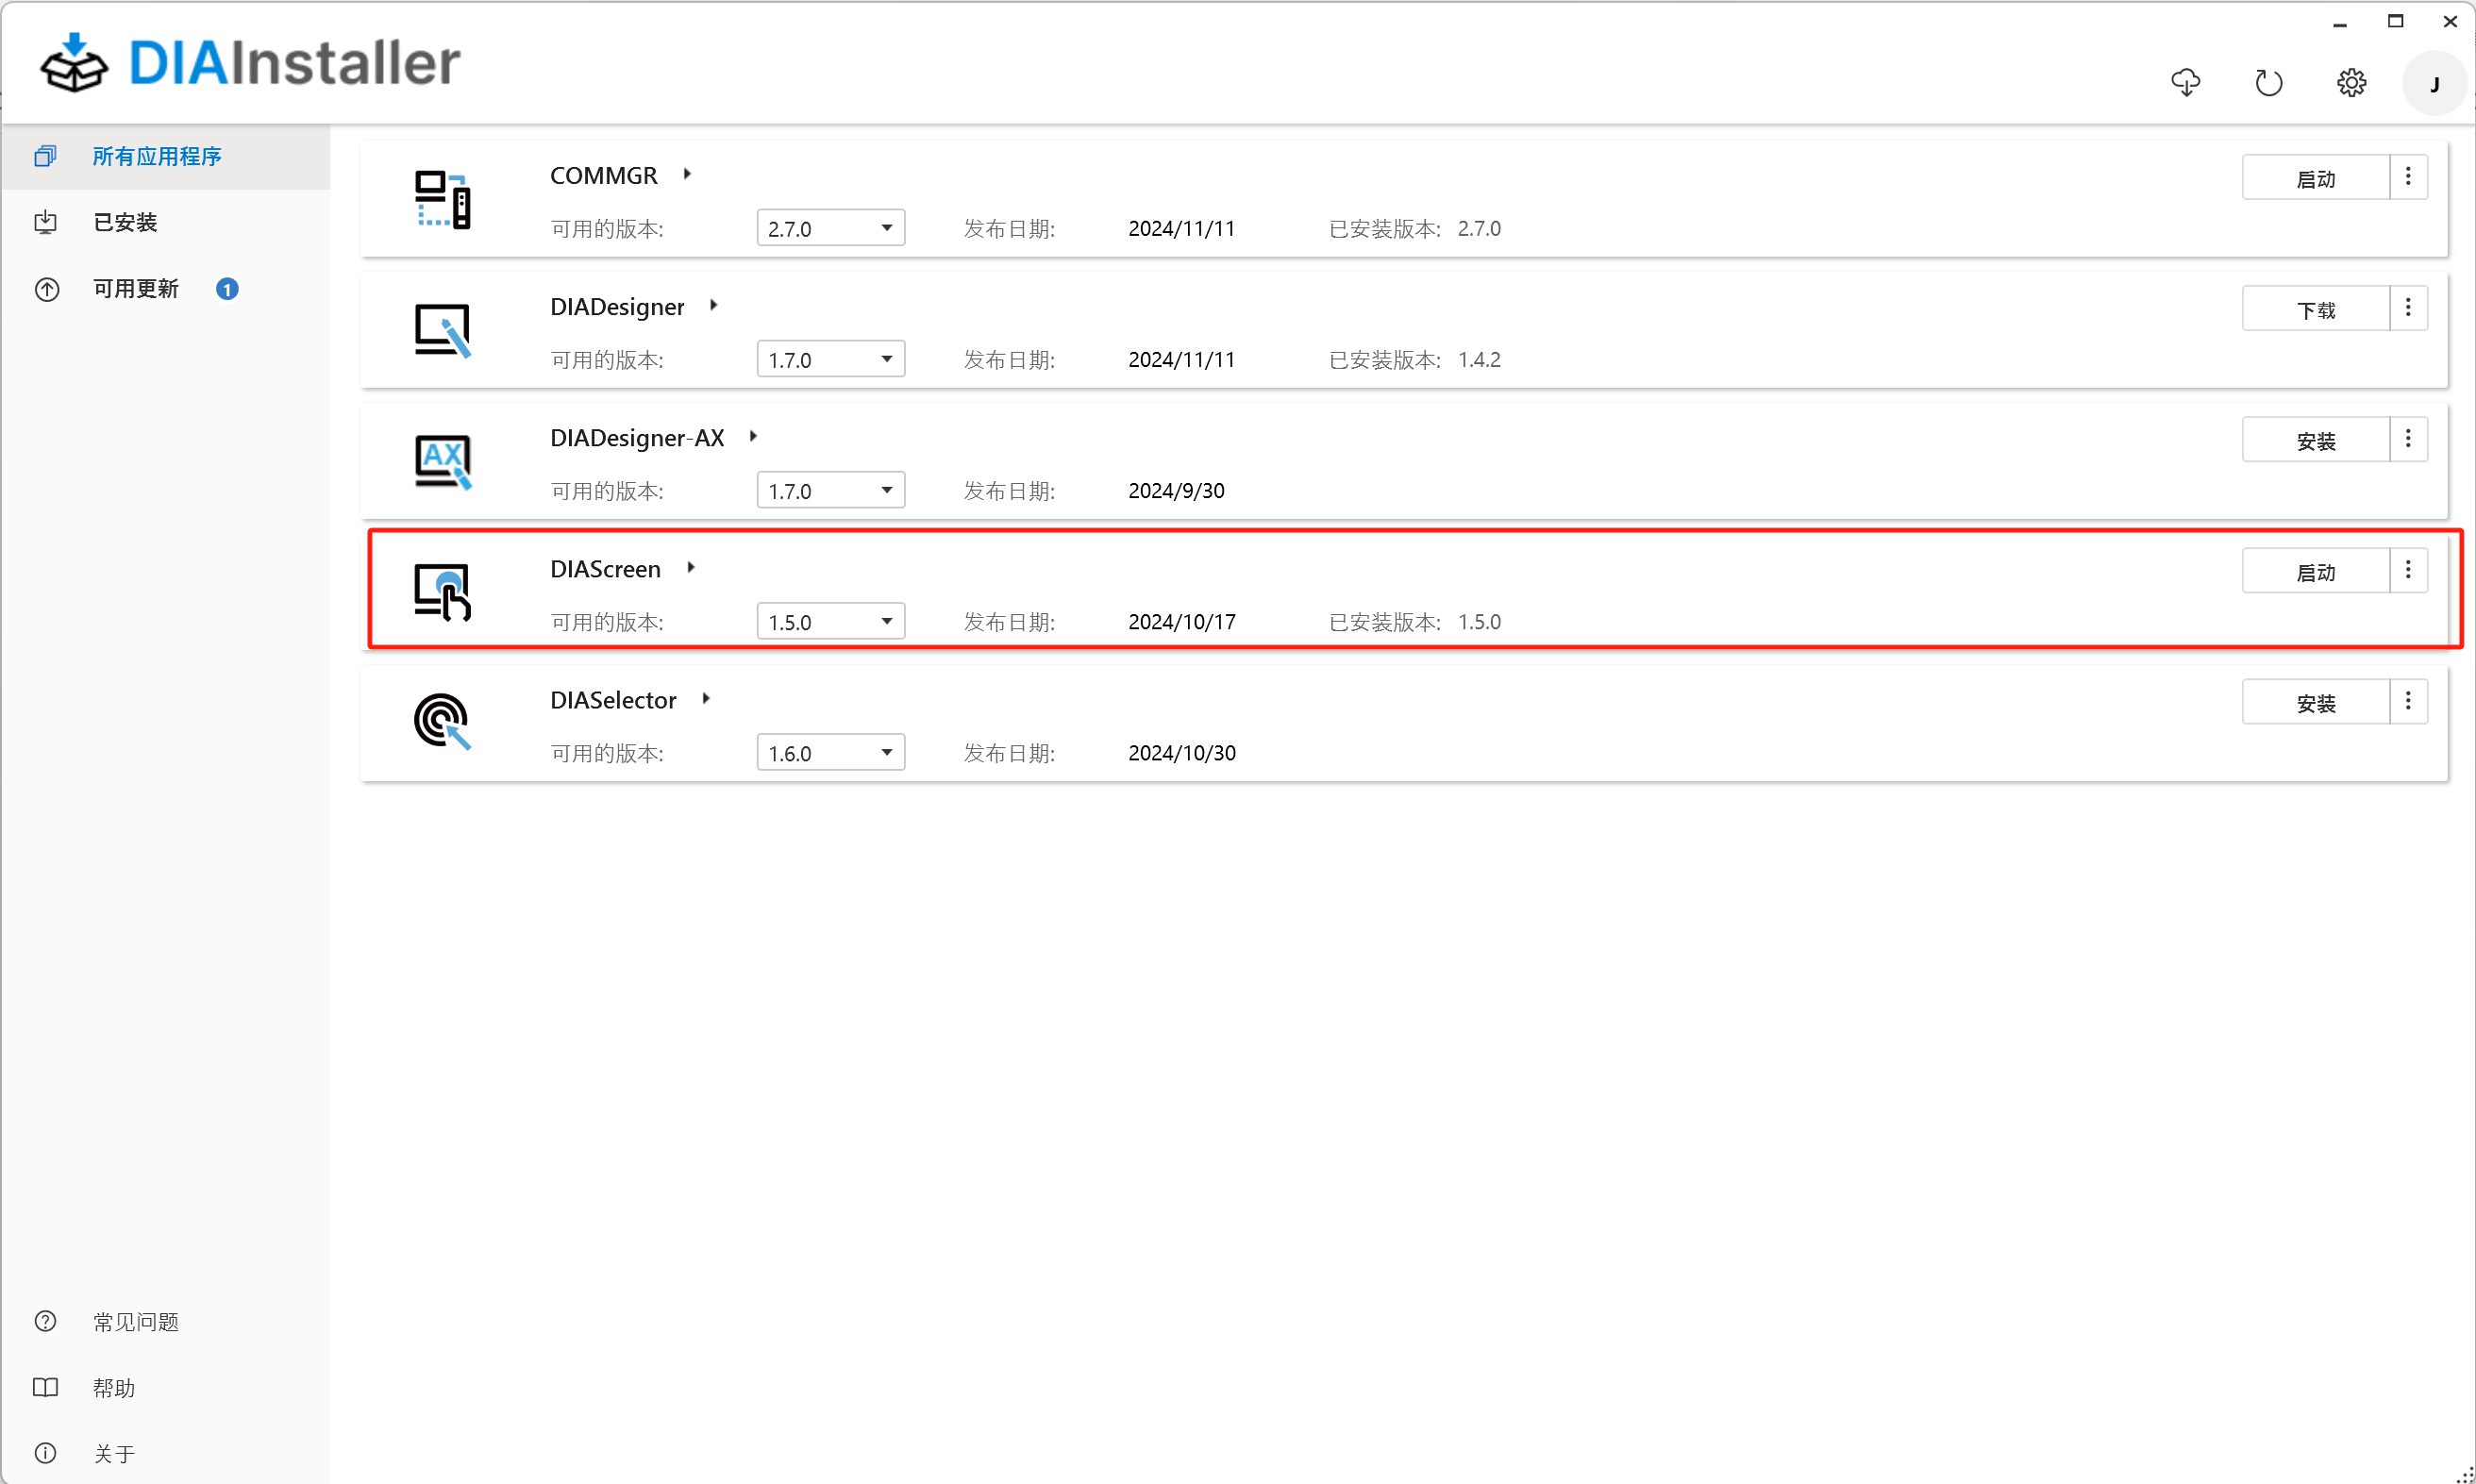This screenshot has width=2476, height=1484.
Task: Click 下载 button for DIADesigner
Action: 2315,310
